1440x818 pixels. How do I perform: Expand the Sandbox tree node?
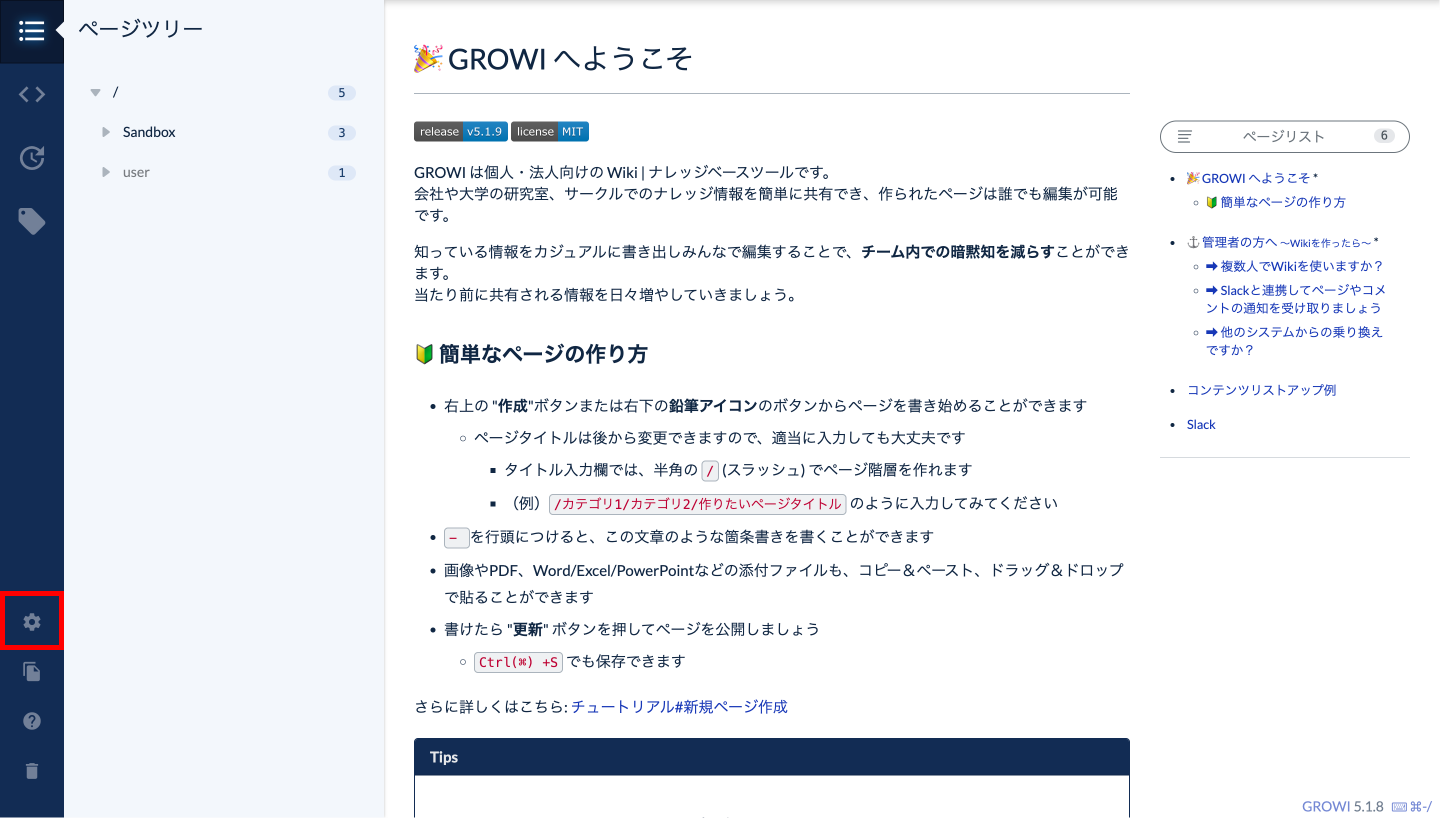point(107,132)
